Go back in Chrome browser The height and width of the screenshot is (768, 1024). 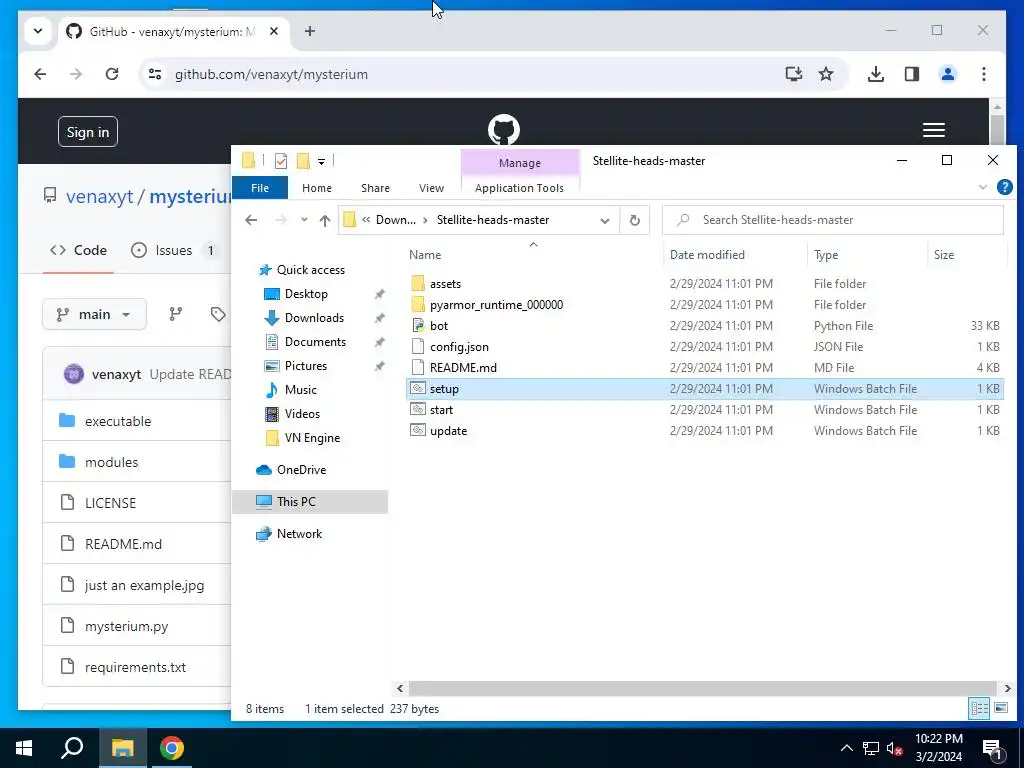40,74
